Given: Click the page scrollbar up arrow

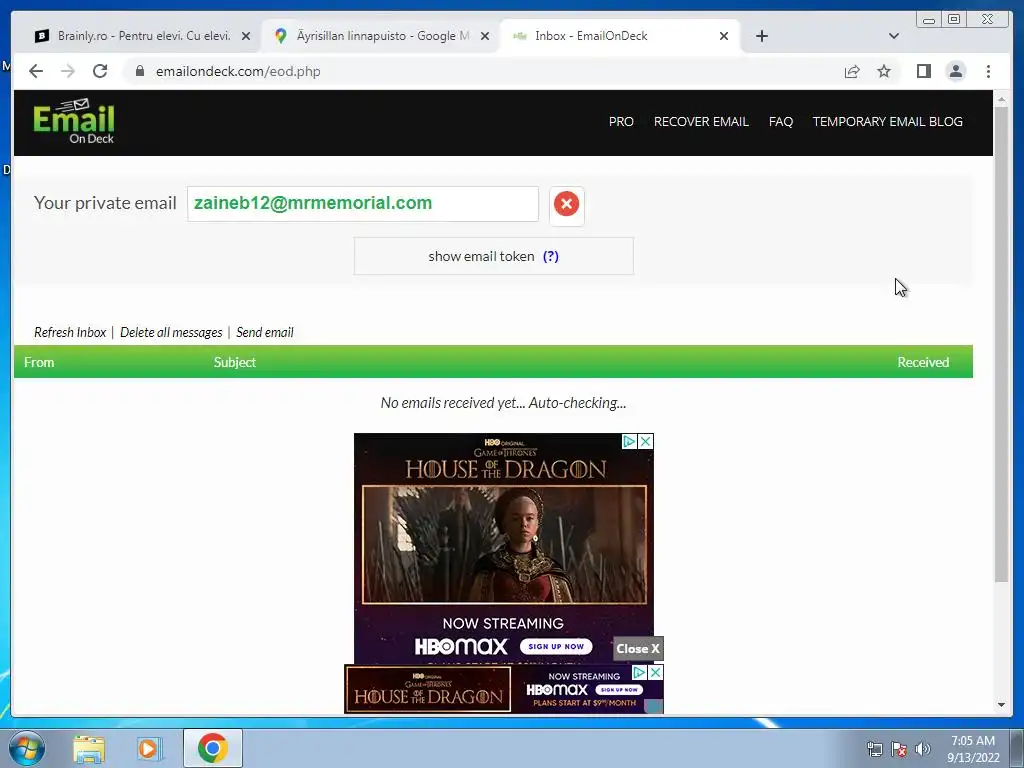Looking at the screenshot, I should [x=1002, y=99].
